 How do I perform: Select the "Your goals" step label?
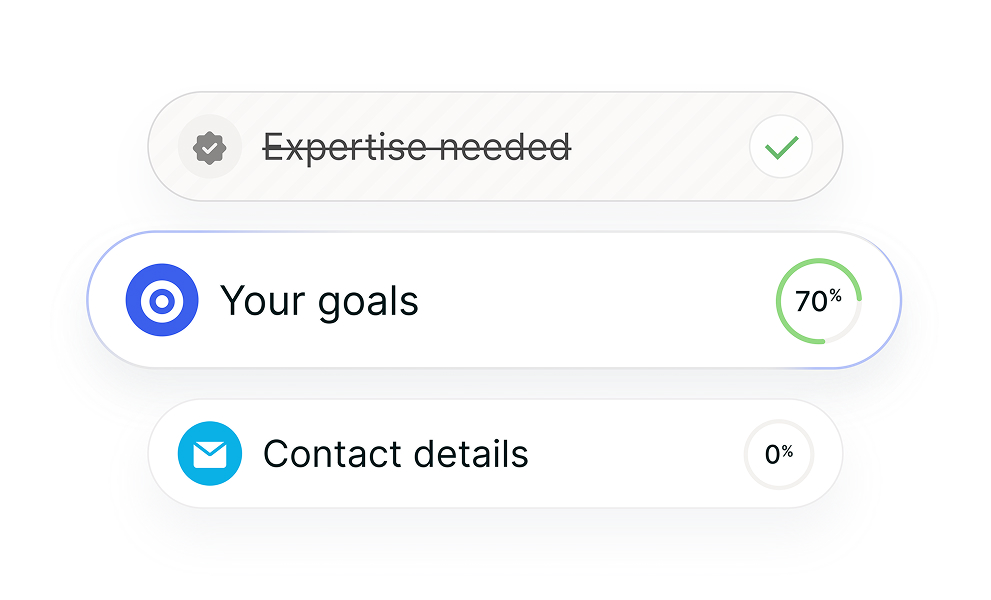[319, 301]
